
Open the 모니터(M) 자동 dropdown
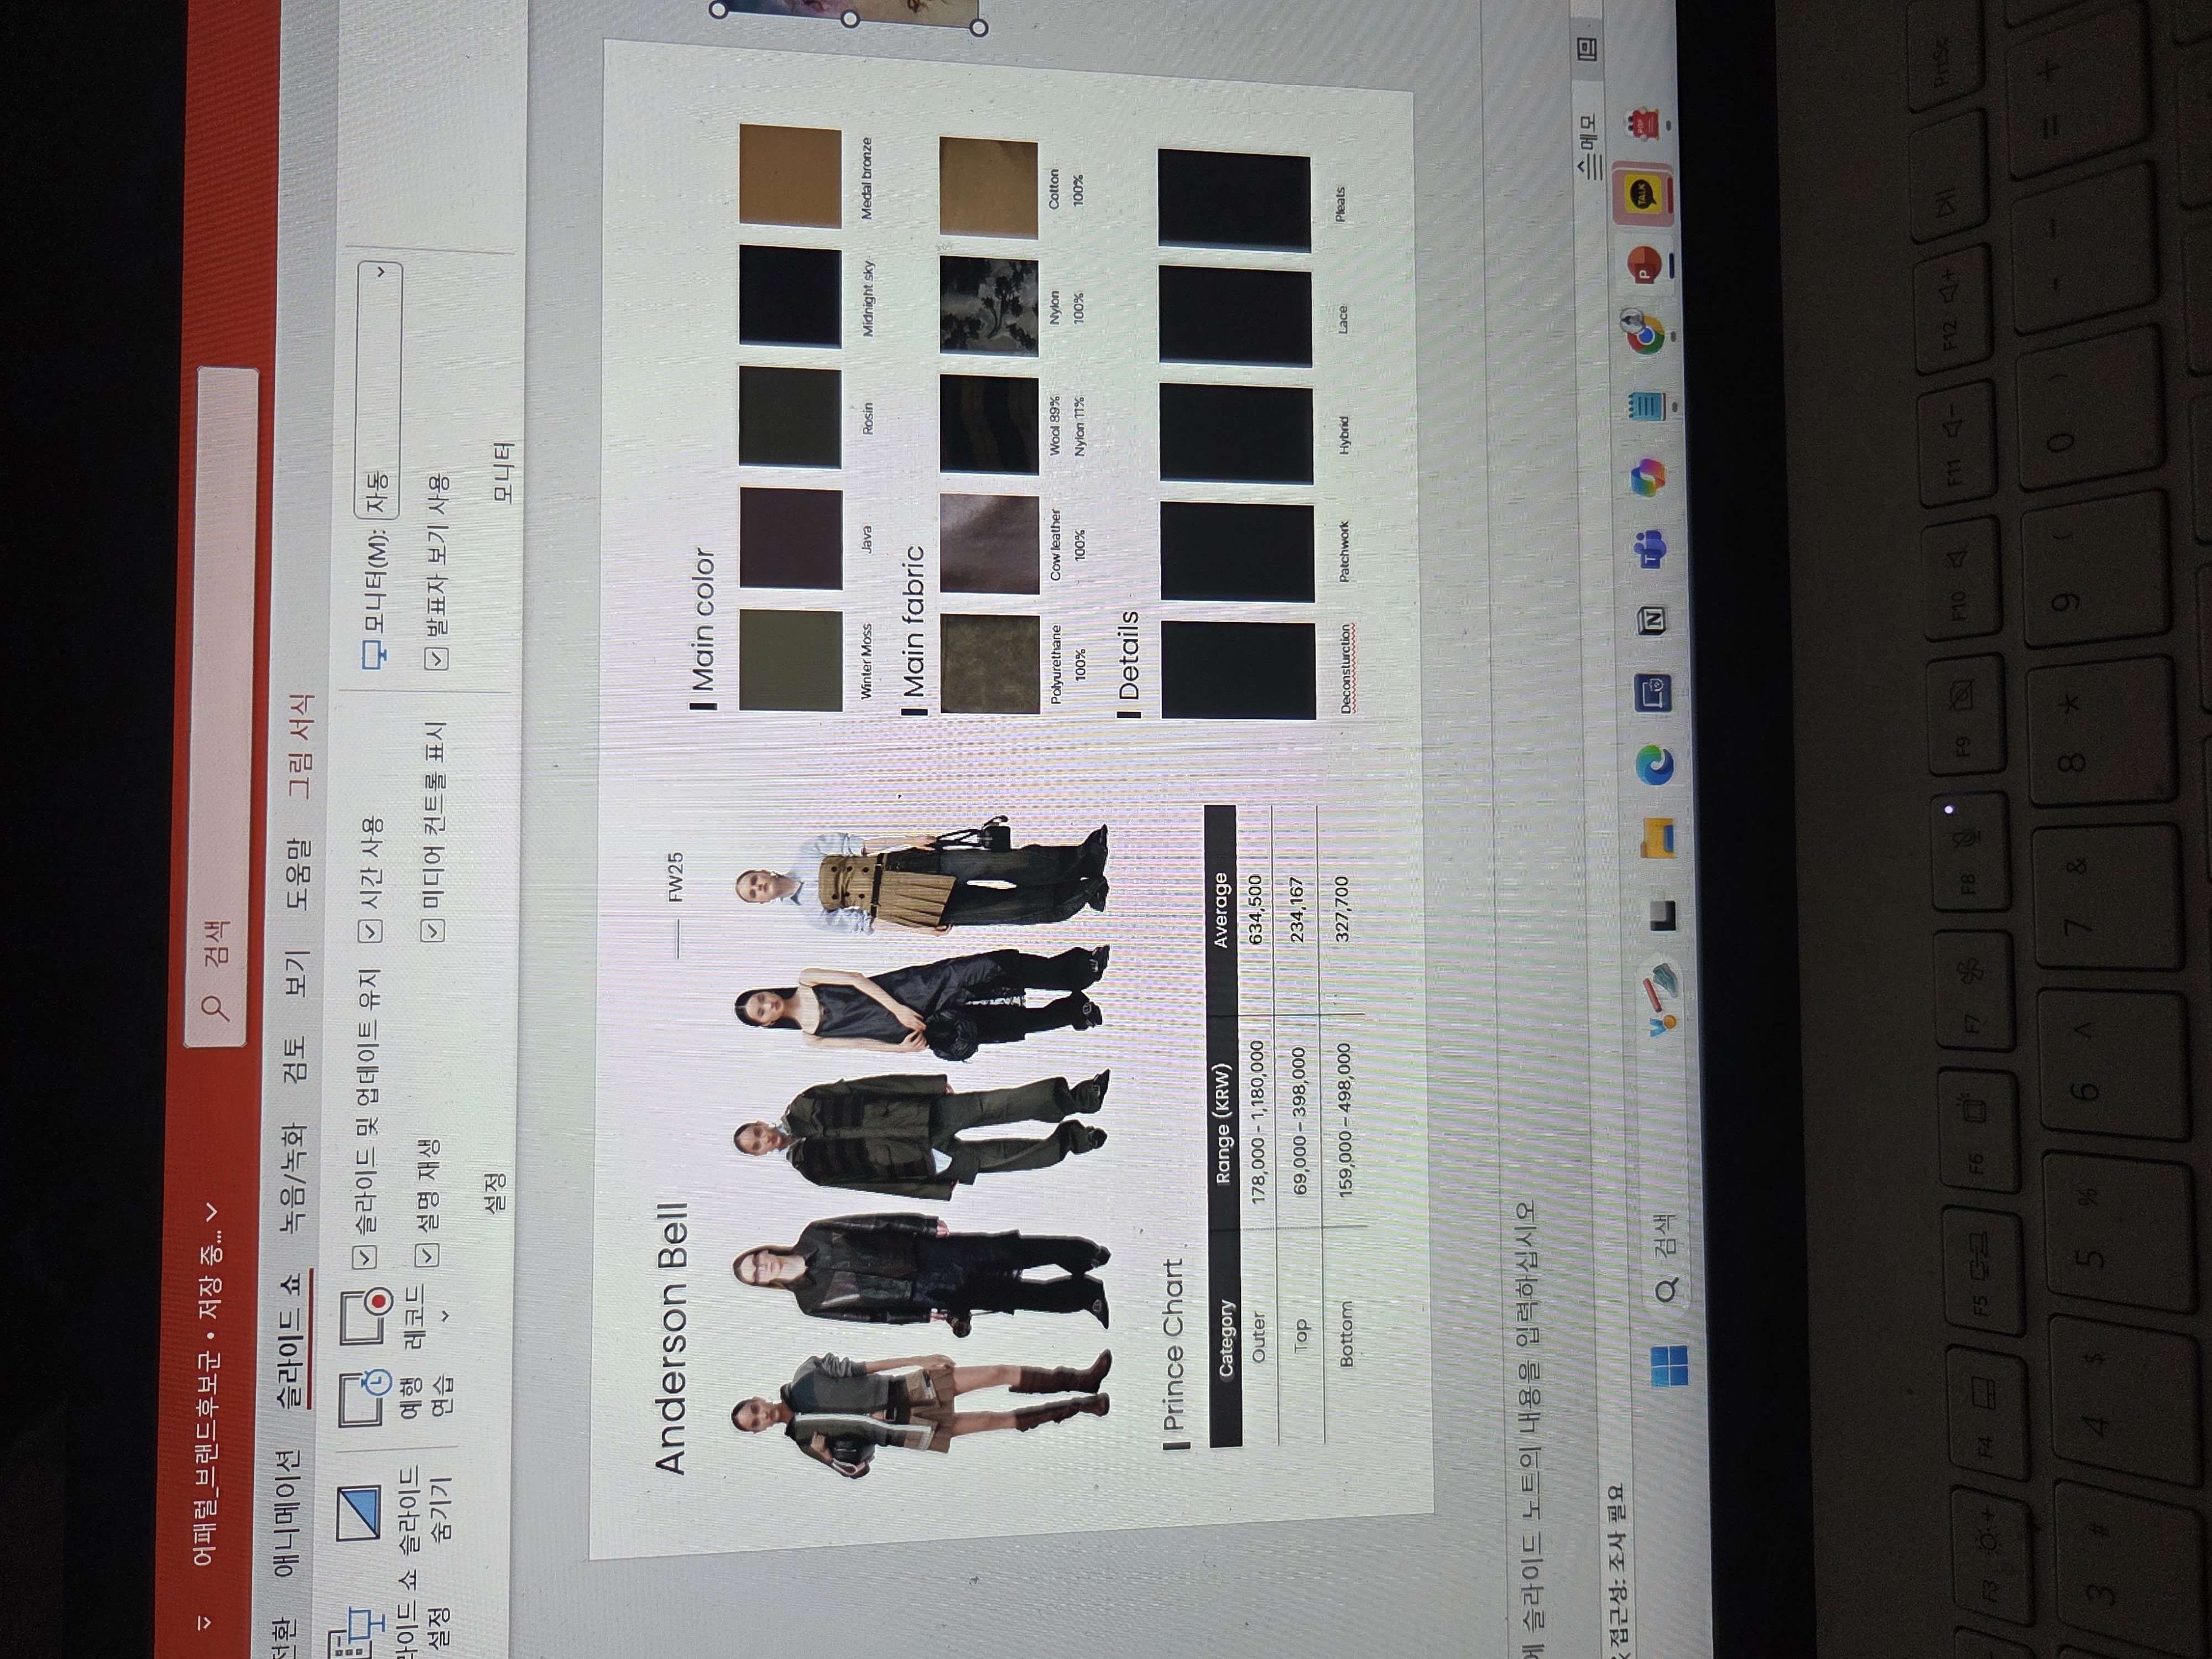click(x=379, y=390)
